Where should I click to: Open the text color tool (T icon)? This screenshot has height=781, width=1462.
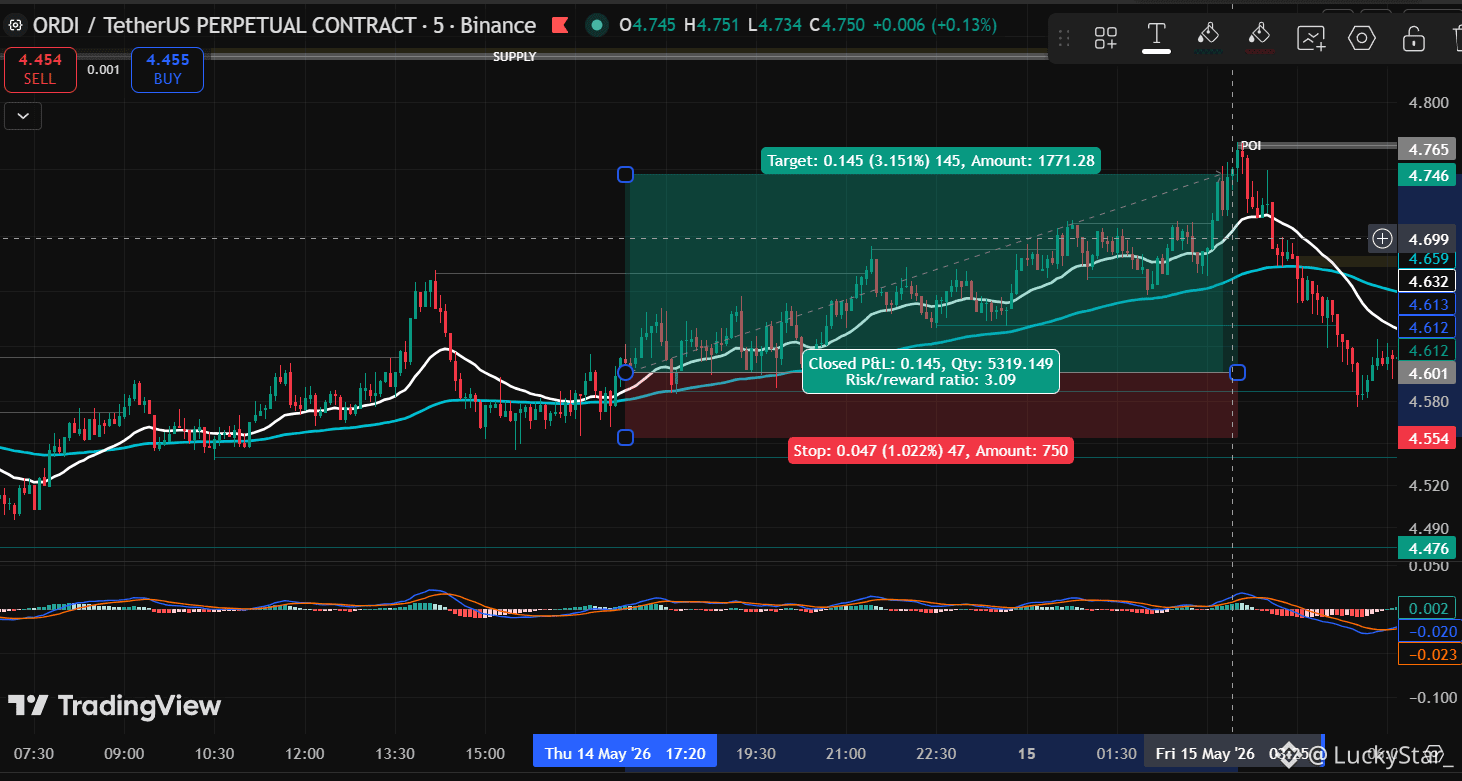coord(1156,38)
